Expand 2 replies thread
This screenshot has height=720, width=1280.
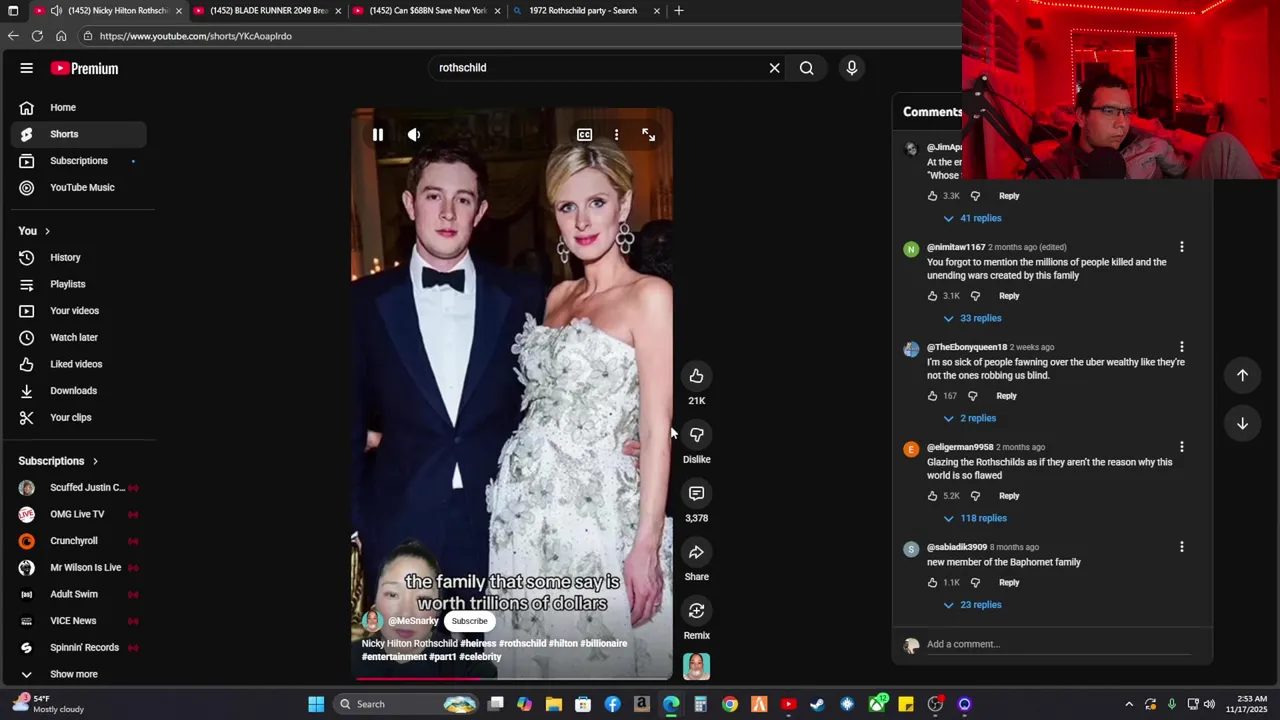pyautogui.click(x=970, y=418)
